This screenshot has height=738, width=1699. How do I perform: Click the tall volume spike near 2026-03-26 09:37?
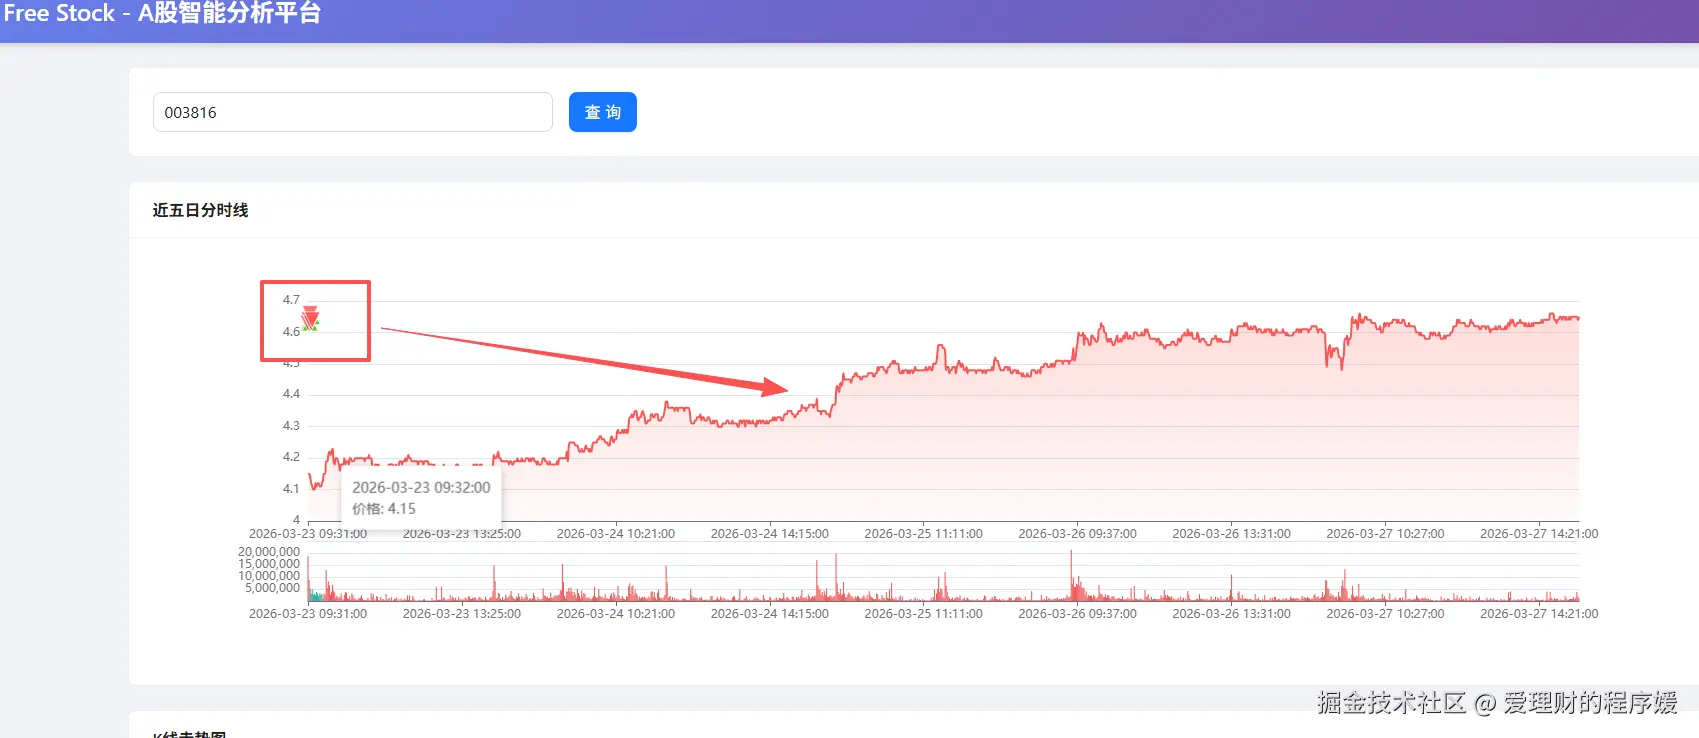coord(1071,575)
